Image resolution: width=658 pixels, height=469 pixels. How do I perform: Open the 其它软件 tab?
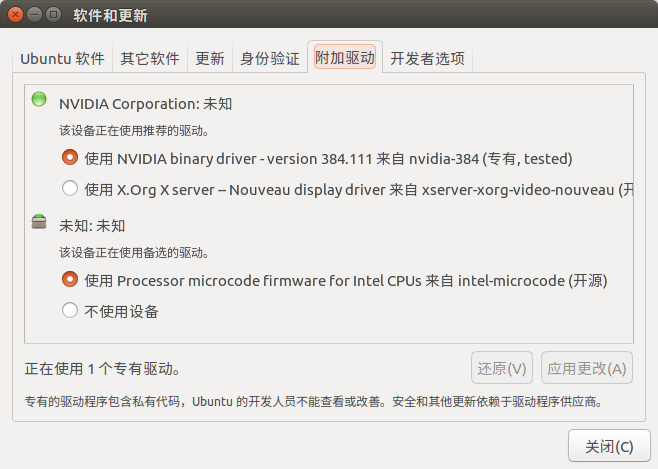point(150,58)
